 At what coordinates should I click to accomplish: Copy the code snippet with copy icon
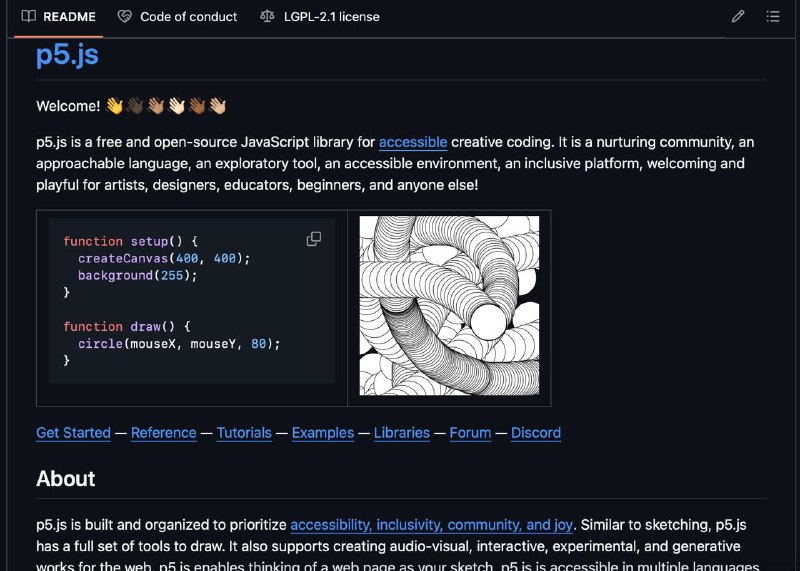pos(314,239)
